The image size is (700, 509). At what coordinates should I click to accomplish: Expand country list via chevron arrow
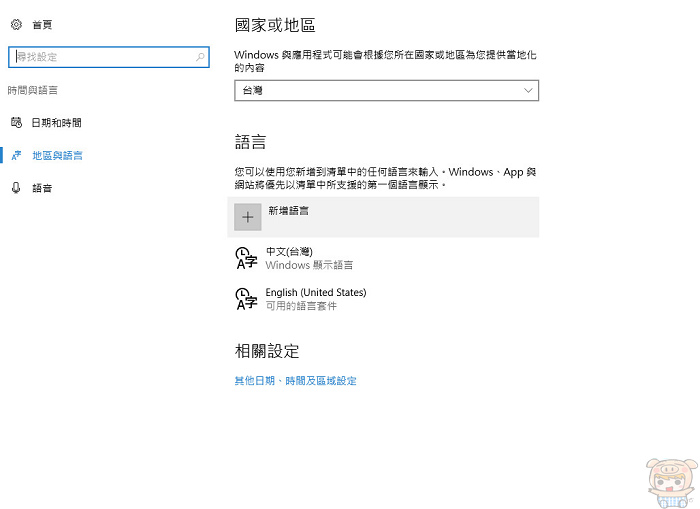528,91
